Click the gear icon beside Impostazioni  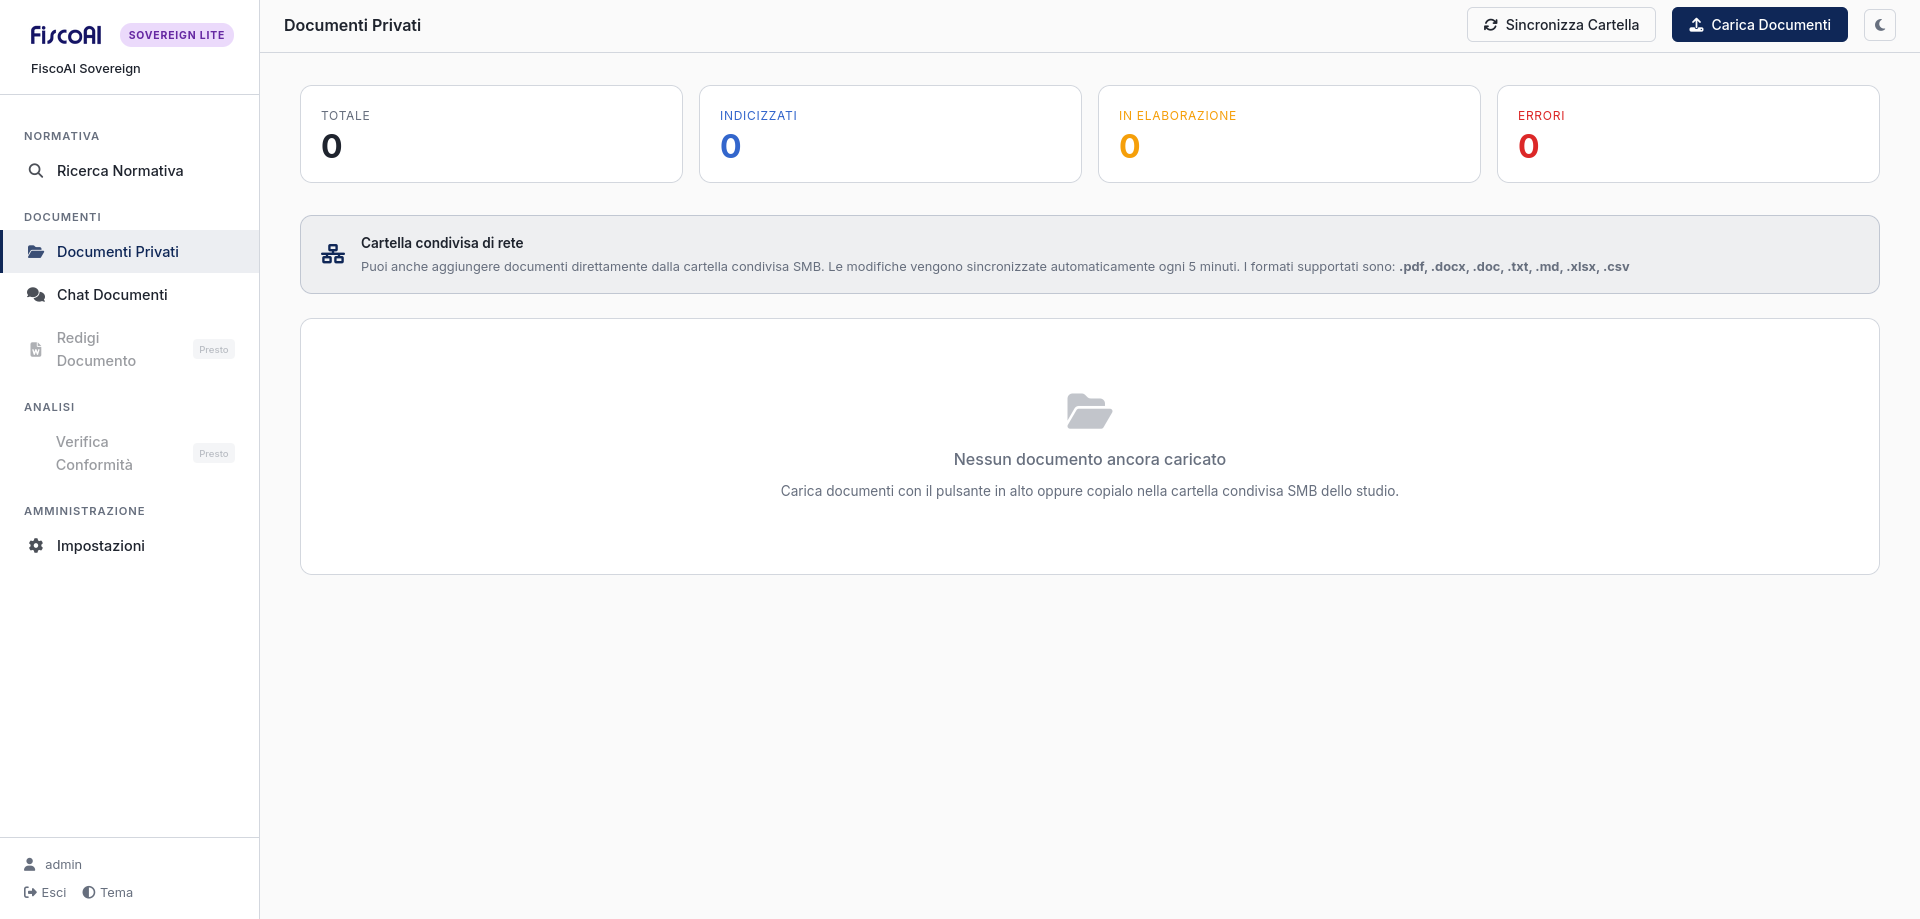tap(36, 546)
